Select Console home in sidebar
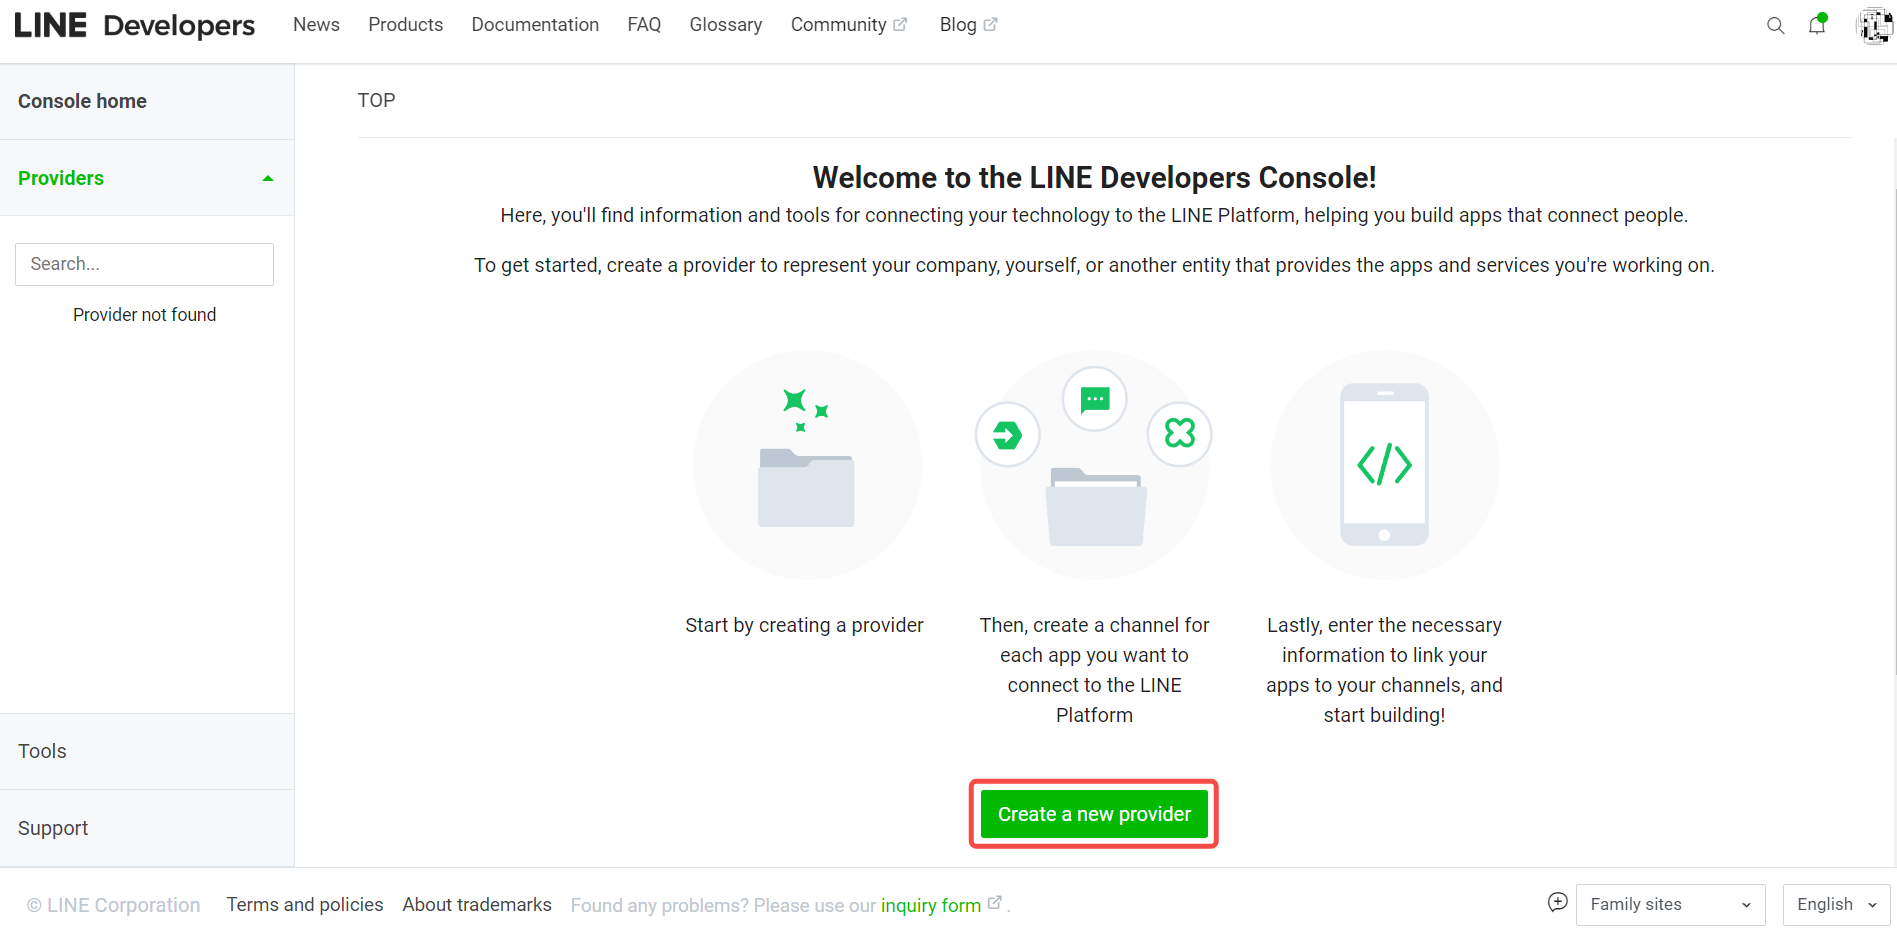The image size is (1897, 934). (x=83, y=102)
